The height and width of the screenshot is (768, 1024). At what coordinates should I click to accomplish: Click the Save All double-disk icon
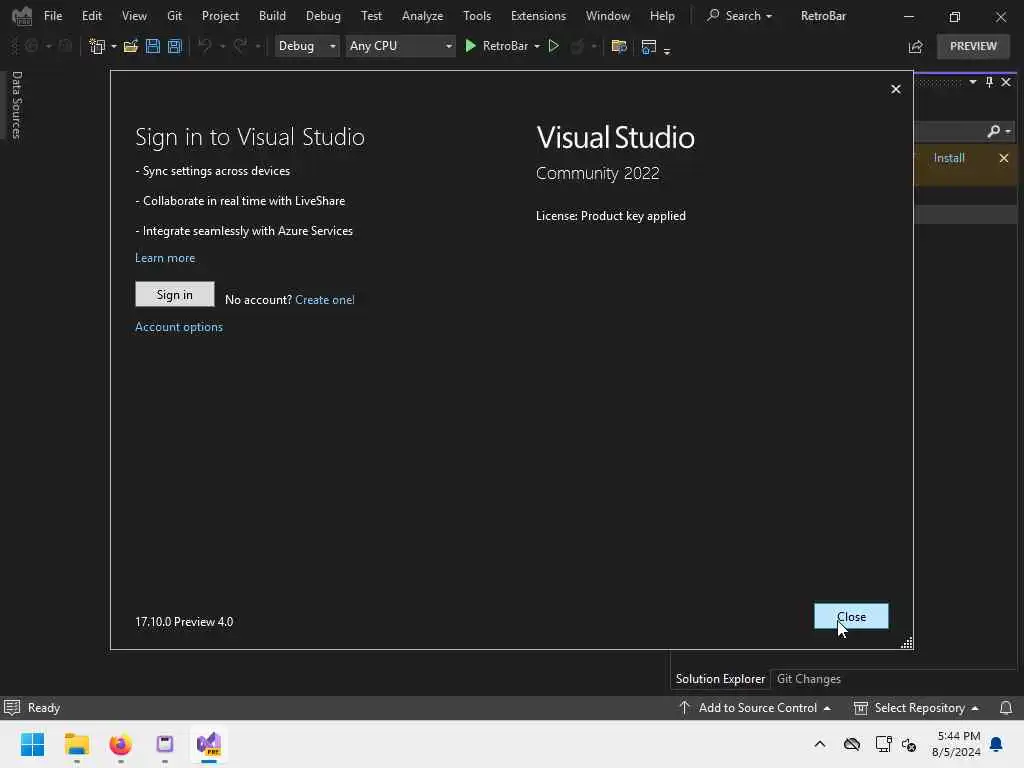(x=174, y=46)
